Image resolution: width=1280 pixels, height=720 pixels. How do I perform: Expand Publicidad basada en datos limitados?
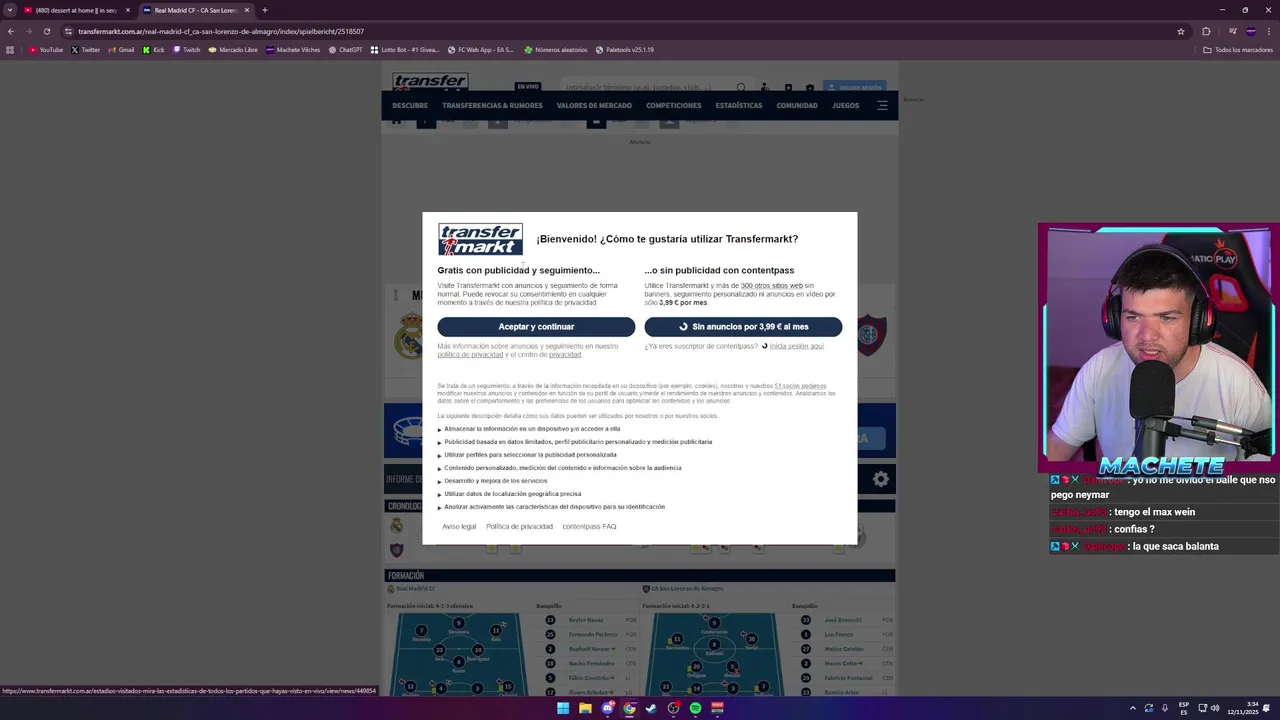coord(576,442)
